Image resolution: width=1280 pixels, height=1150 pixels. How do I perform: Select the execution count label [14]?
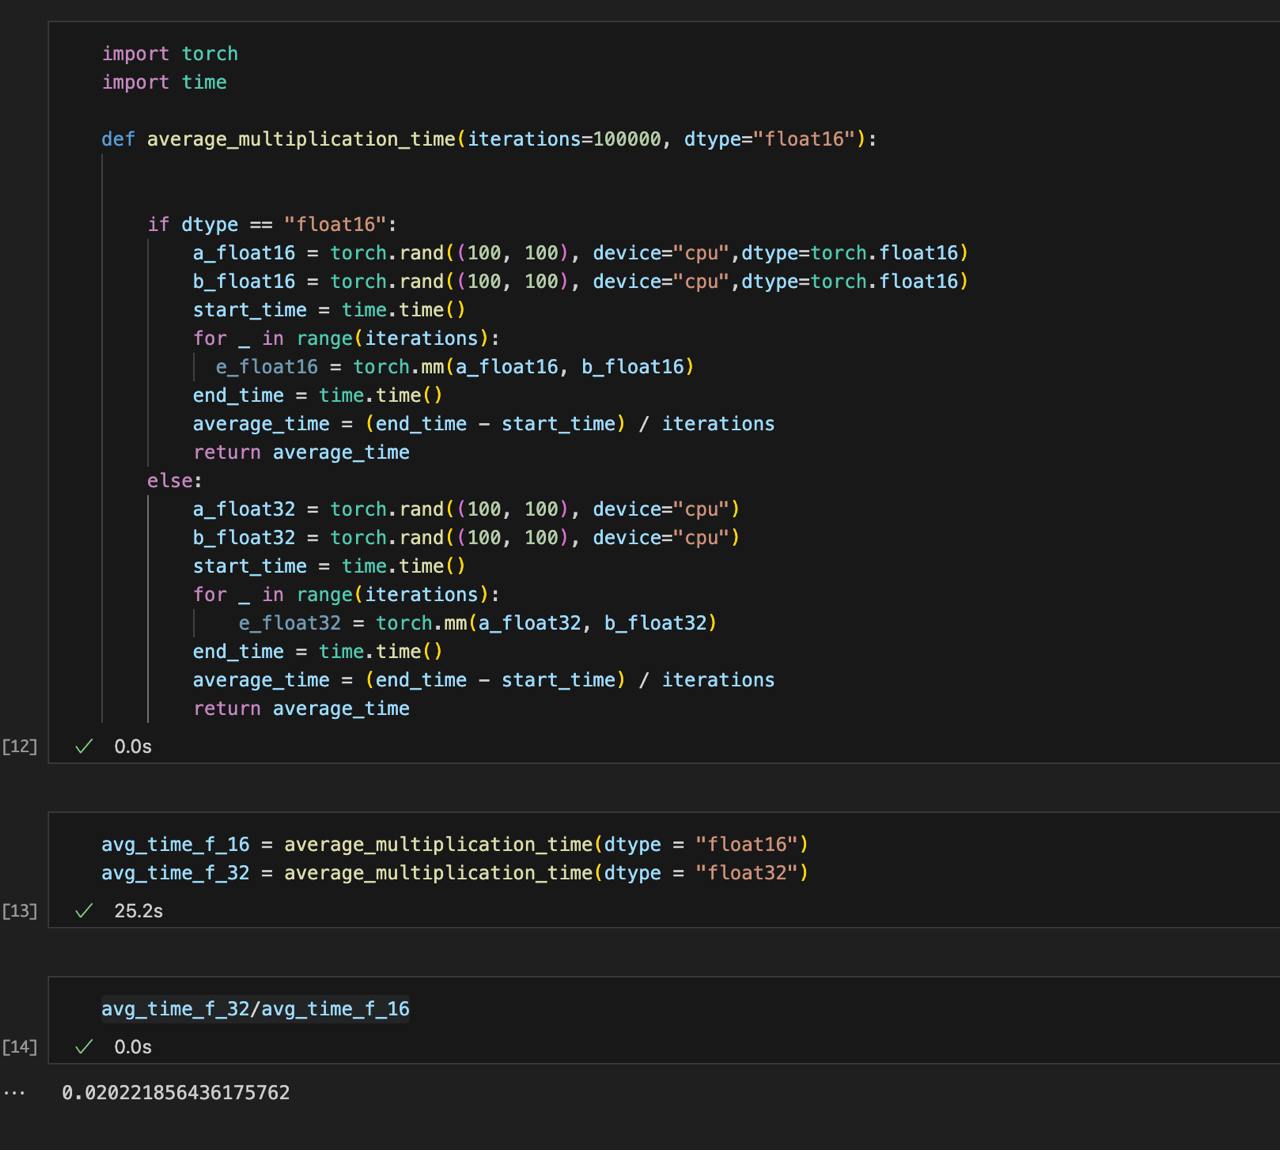pyautogui.click(x=20, y=1046)
